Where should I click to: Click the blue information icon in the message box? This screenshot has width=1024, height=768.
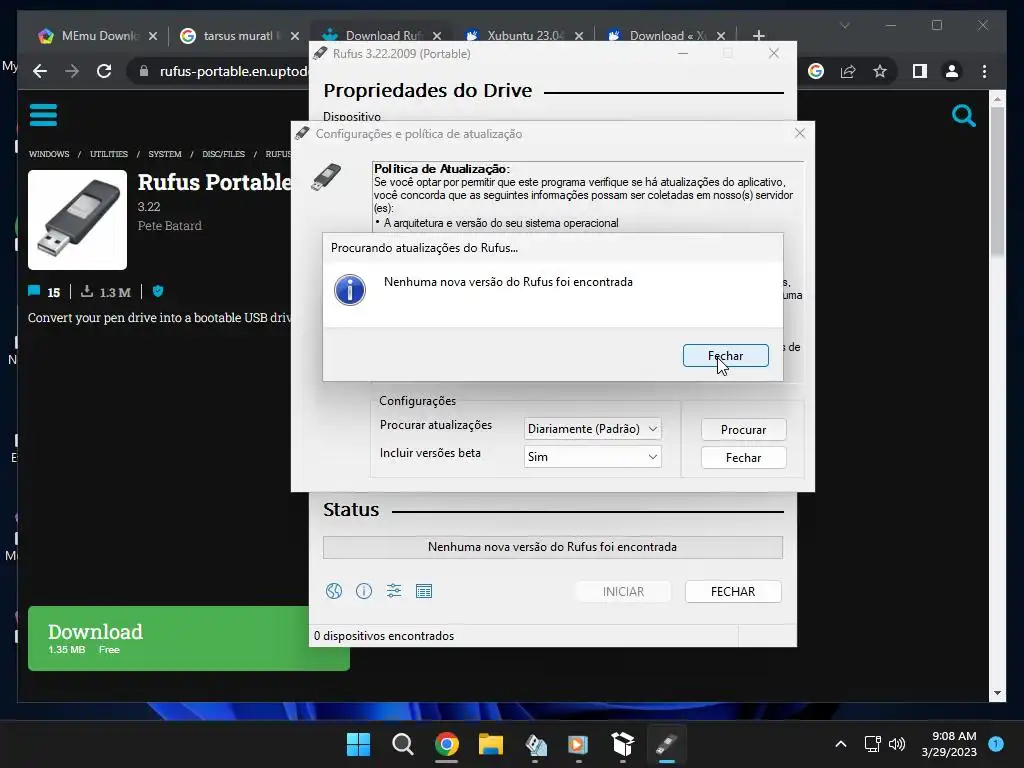pos(349,290)
